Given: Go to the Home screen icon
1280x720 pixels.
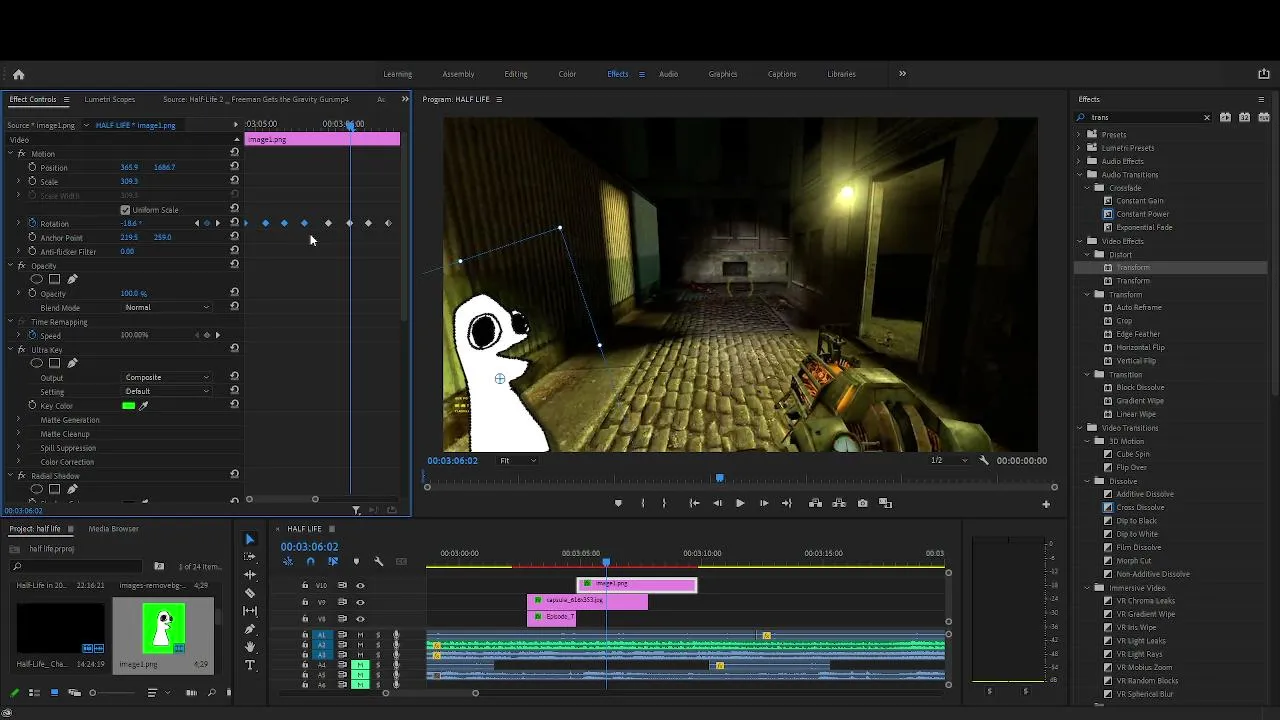Looking at the screenshot, I should (18, 74).
